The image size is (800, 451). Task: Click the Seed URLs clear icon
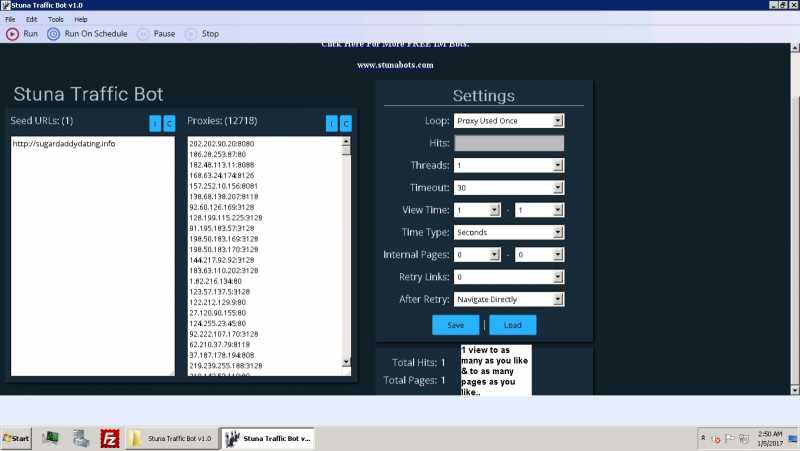(x=169, y=123)
